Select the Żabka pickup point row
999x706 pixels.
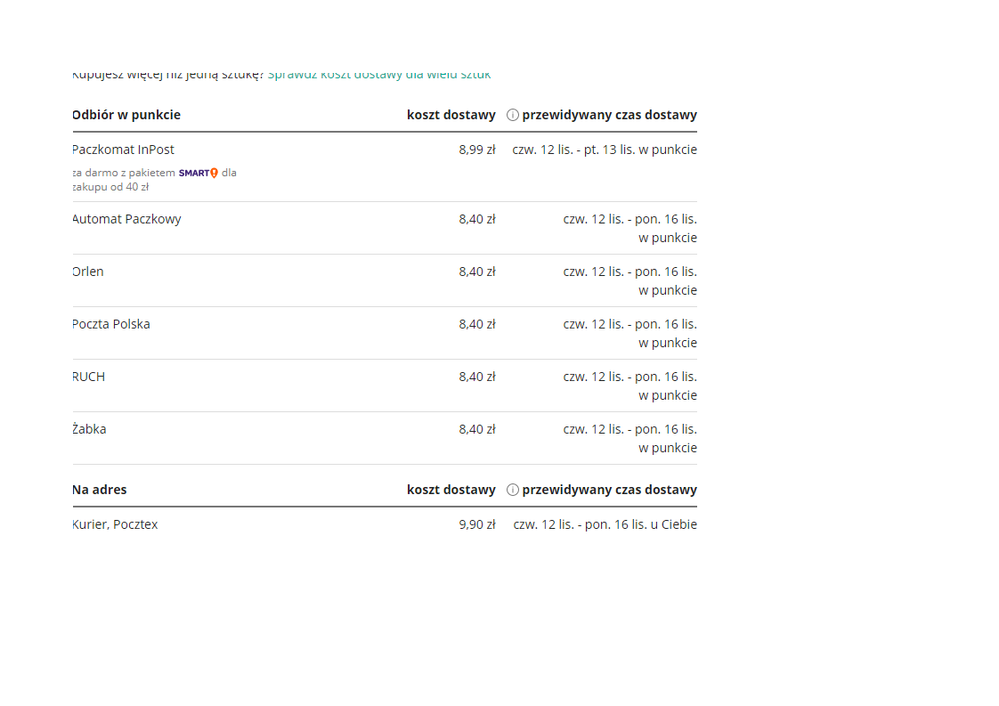point(90,429)
